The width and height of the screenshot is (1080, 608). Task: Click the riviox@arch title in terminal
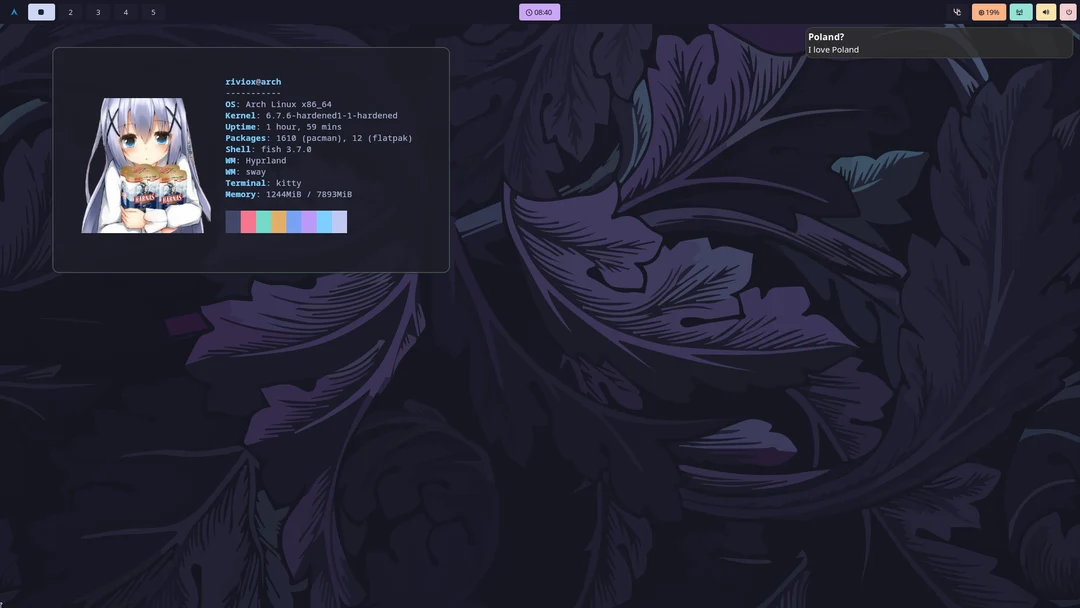pos(253,82)
